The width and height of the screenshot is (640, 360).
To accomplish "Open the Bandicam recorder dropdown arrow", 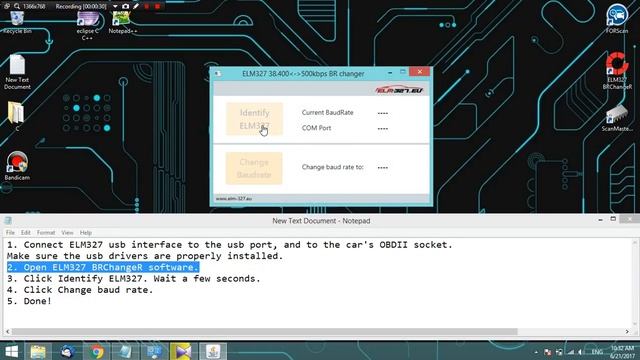I will pyautogui.click(x=115, y=6).
